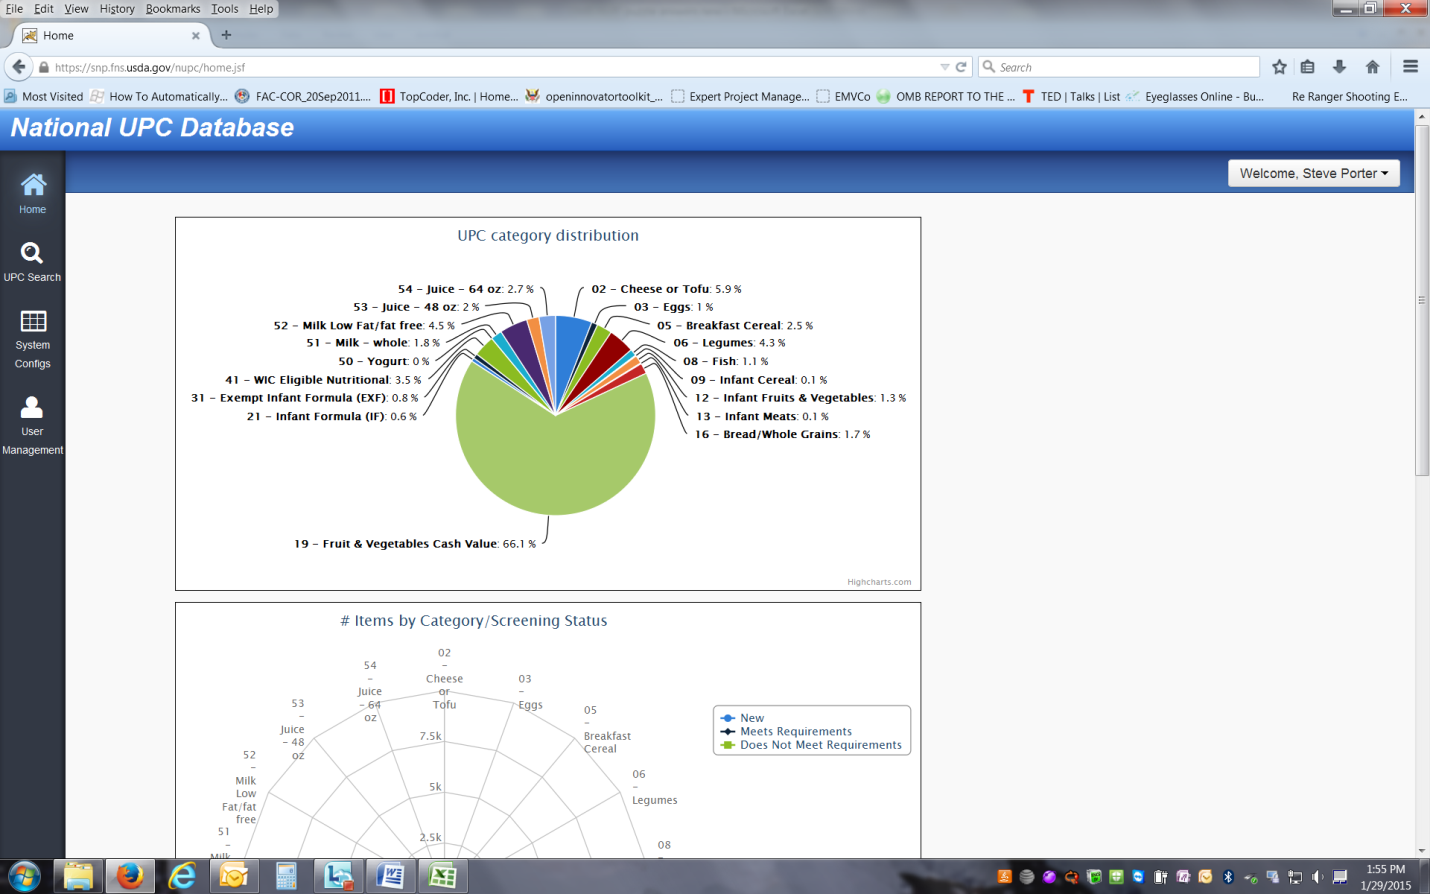Open the File menu

tap(14, 9)
